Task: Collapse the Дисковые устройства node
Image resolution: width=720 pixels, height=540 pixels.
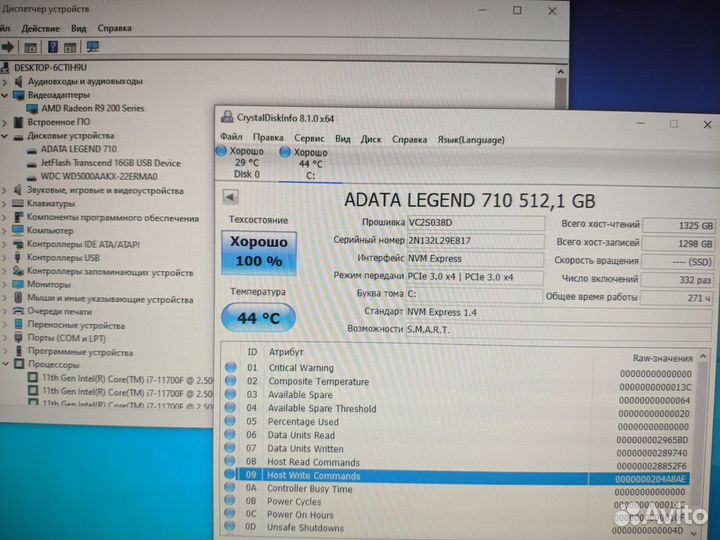Action: point(6,135)
